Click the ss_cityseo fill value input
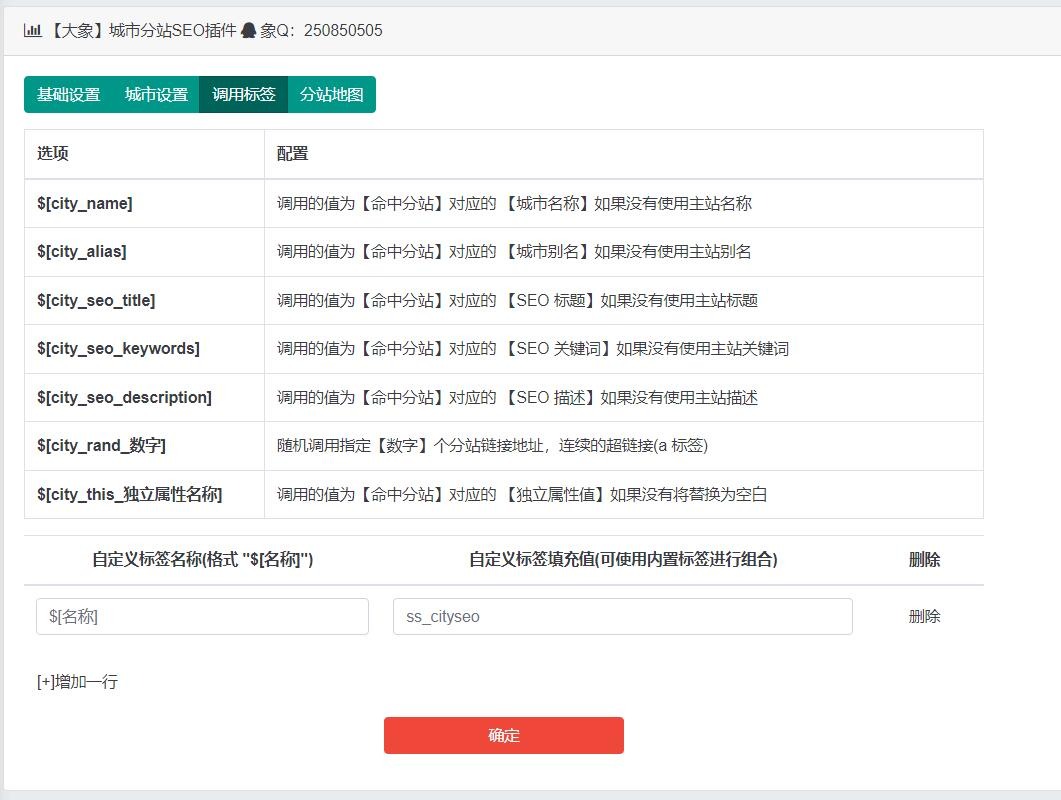The width and height of the screenshot is (1061, 800). 622,617
